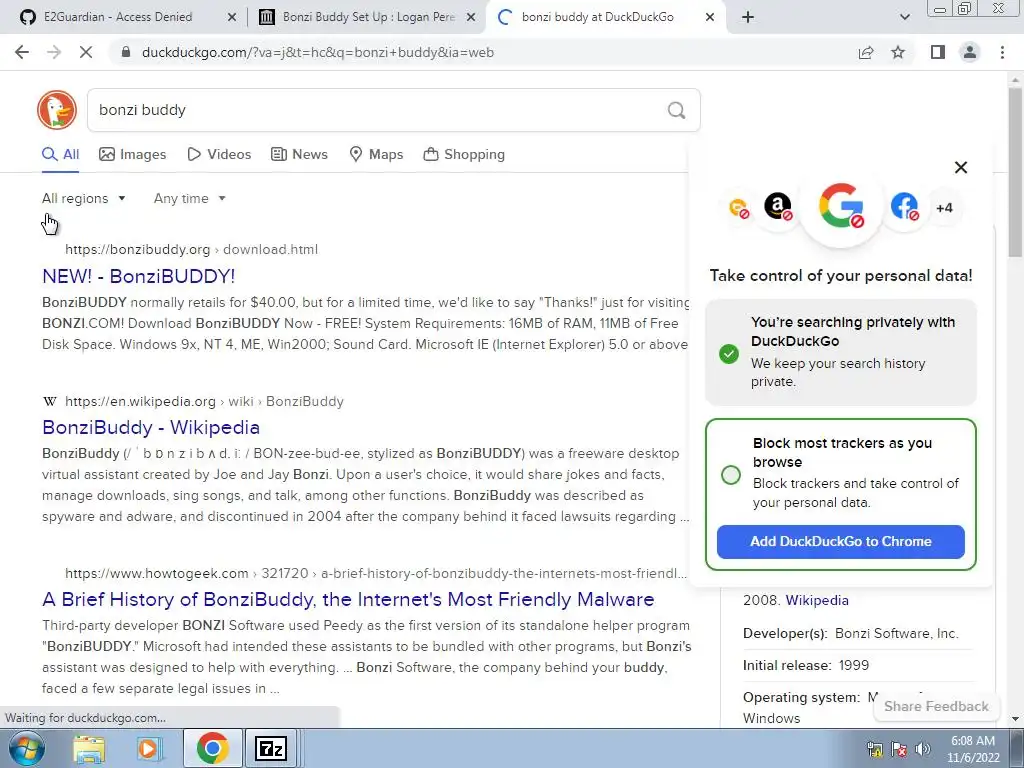The height and width of the screenshot is (768, 1024).
Task: Click the taskbar clock showing 6:08 AM
Action: tap(973, 749)
